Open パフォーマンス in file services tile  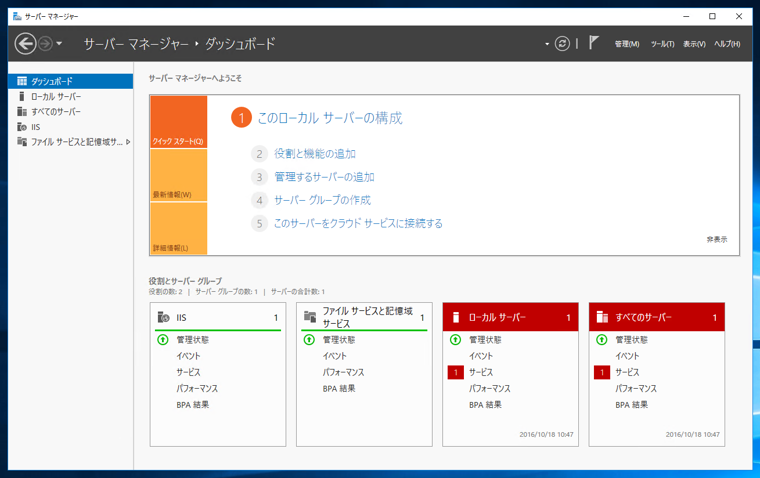(x=344, y=372)
